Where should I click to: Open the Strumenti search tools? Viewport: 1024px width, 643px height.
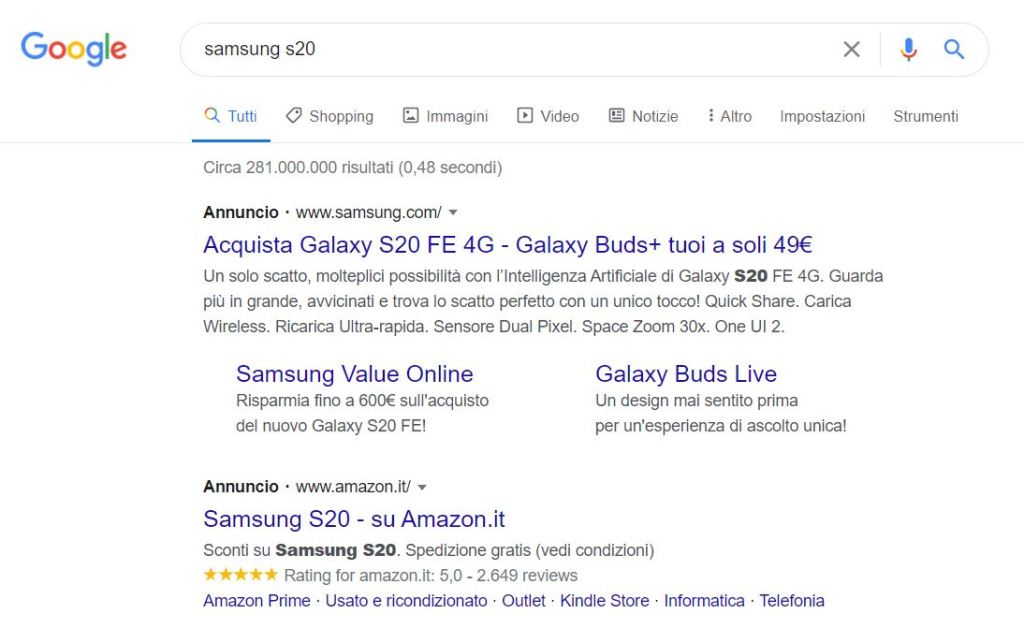point(925,116)
